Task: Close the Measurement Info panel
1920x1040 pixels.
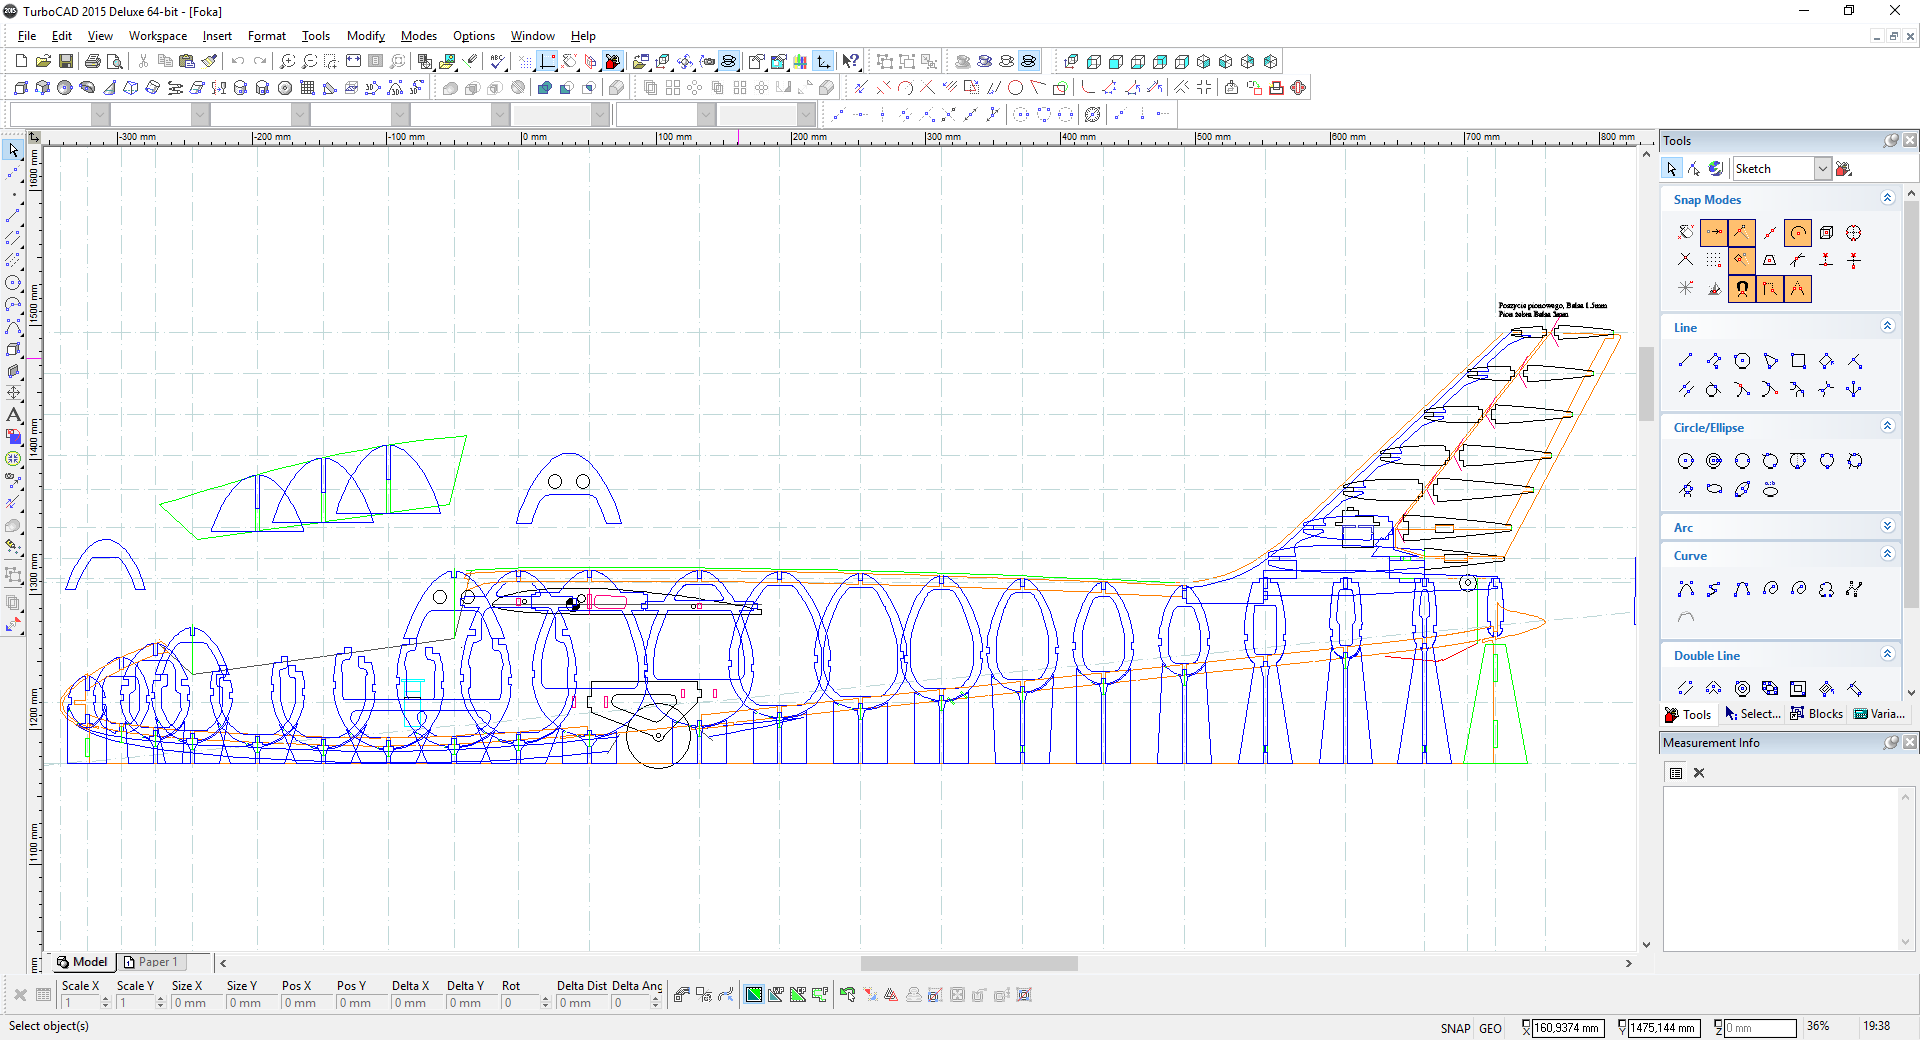Action: click(1910, 742)
